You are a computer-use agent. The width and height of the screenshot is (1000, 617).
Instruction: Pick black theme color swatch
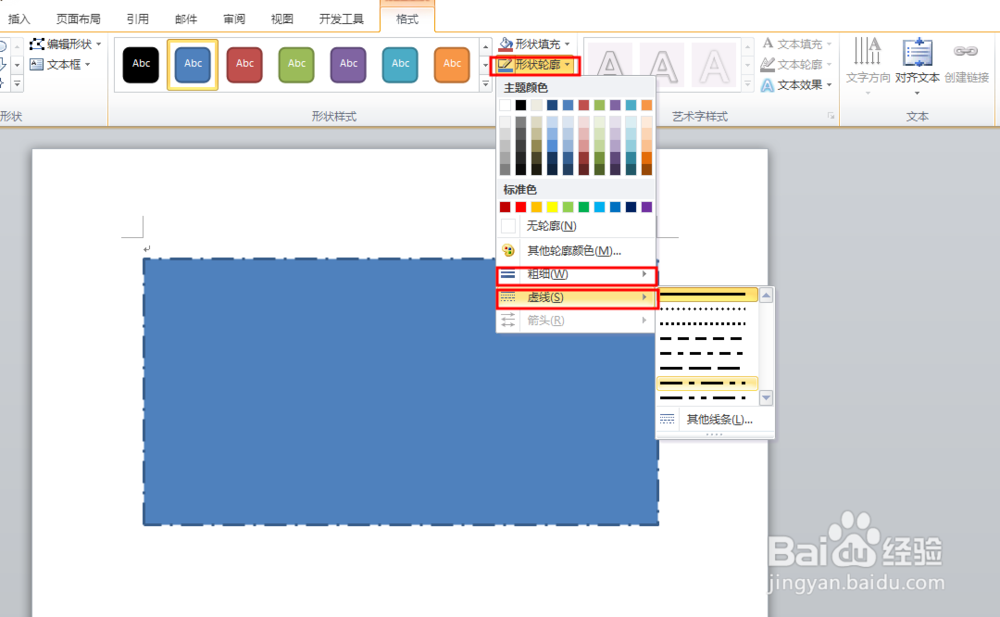point(520,105)
